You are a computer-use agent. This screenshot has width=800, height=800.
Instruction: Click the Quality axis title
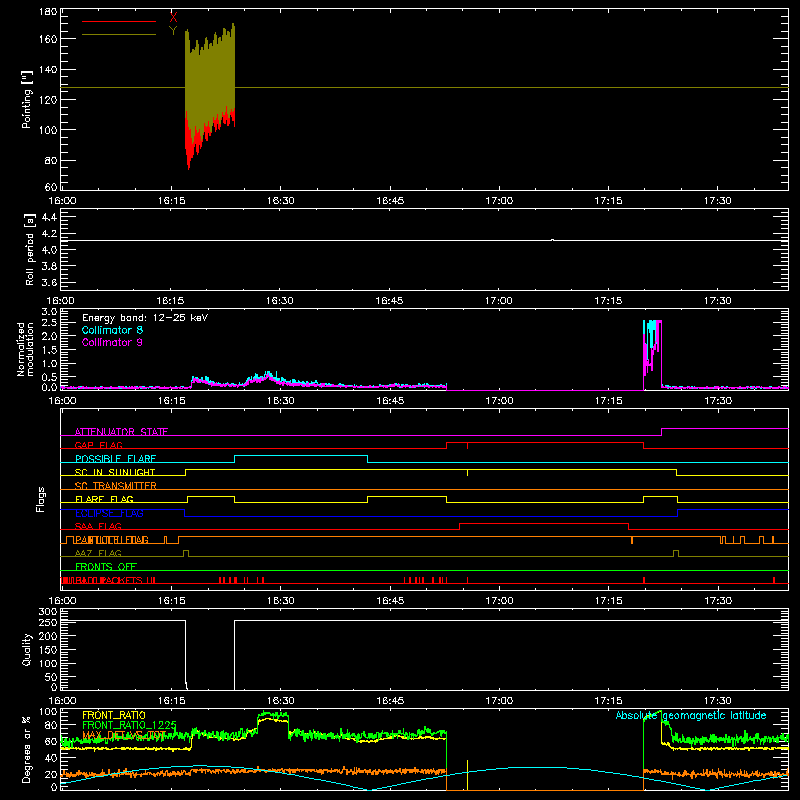[27, 649]
